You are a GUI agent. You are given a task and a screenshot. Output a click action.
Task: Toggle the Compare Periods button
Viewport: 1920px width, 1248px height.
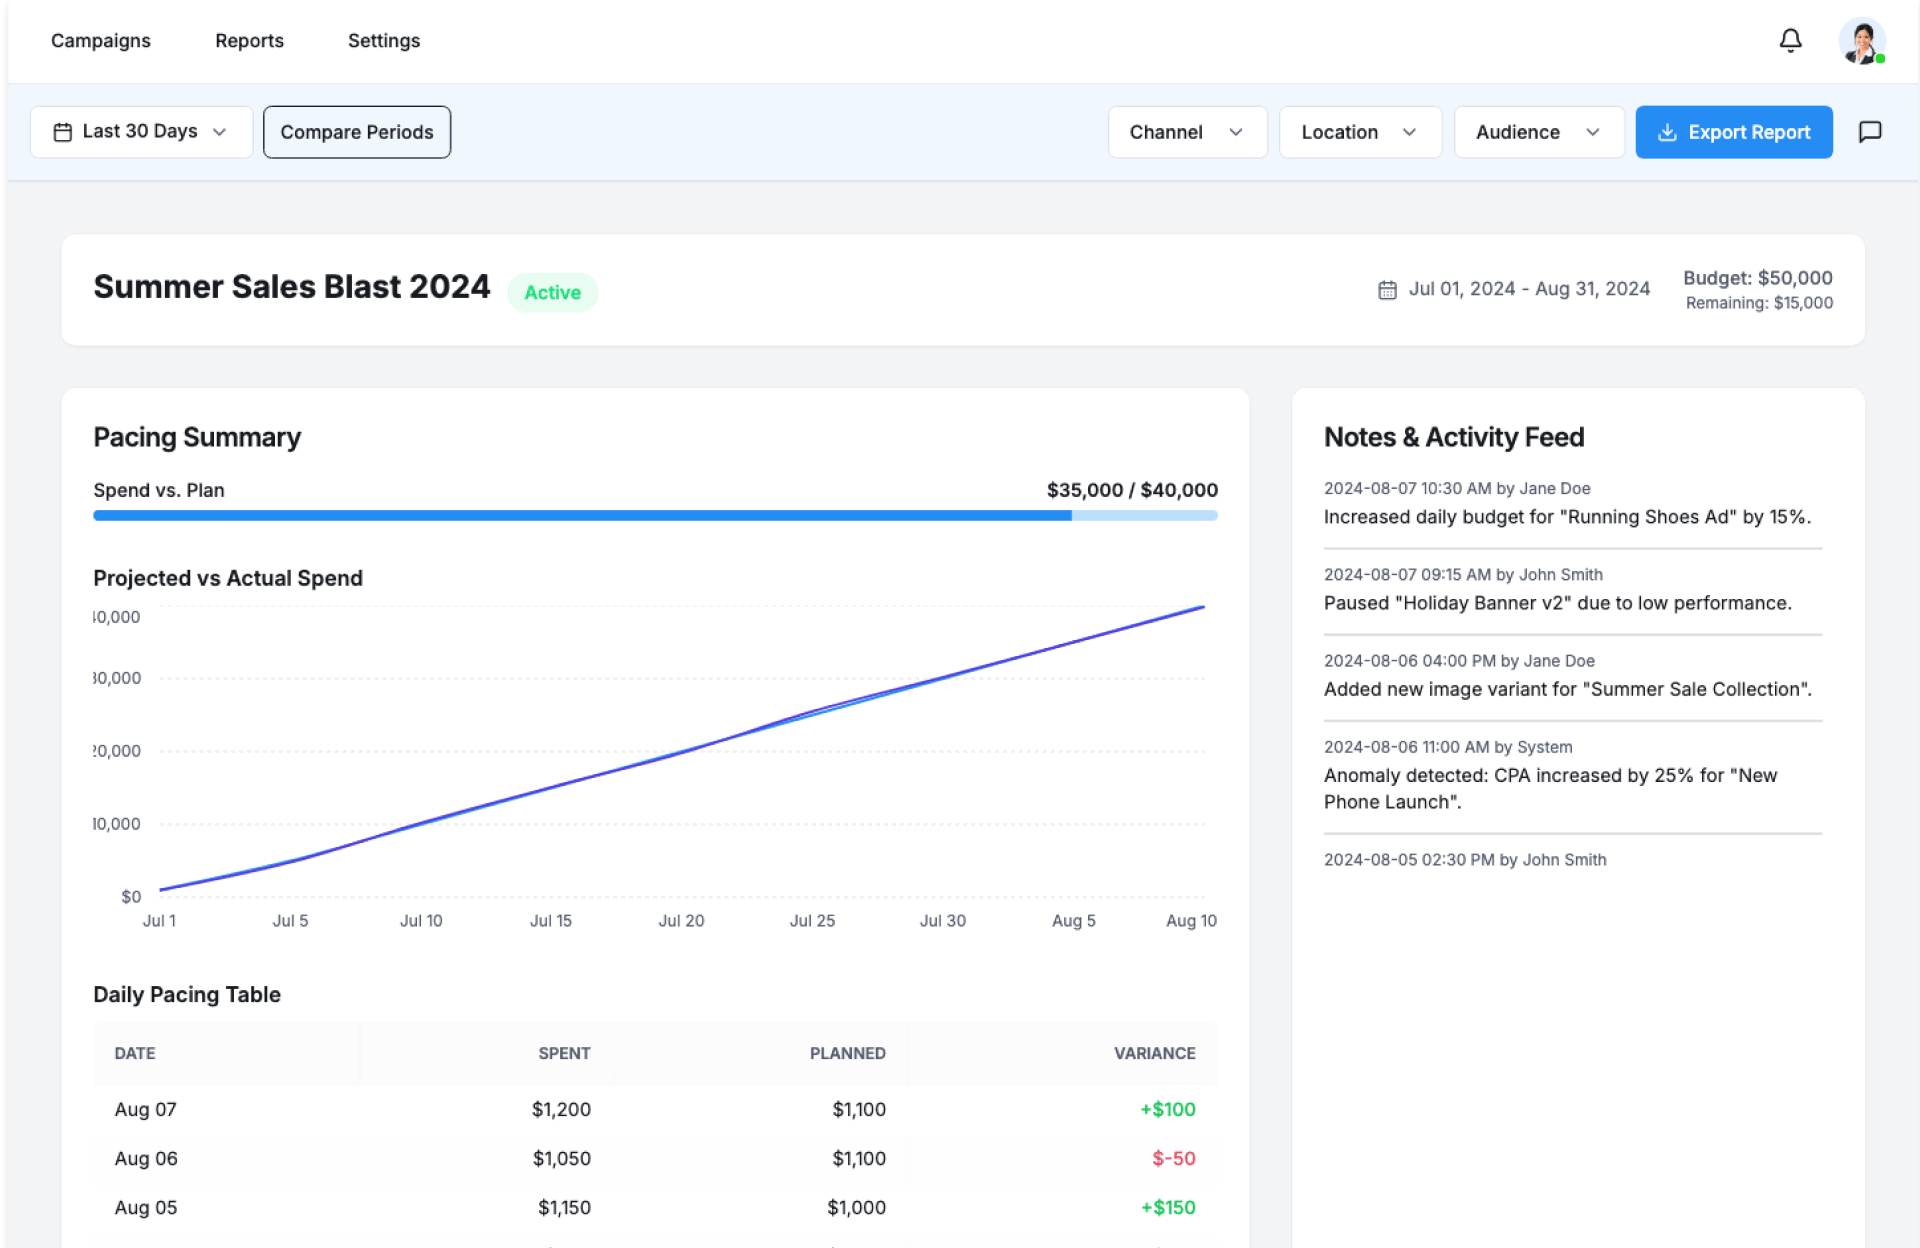coord(357,132)
